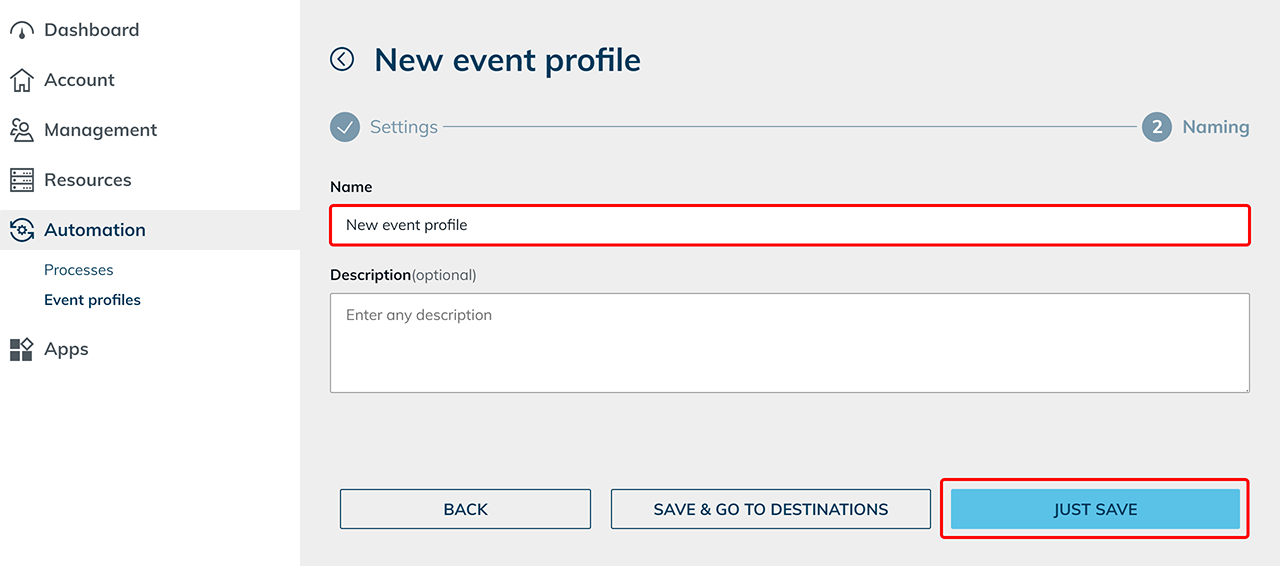The image size is (1280, 566).
Task: Click the Automation gear cycle icon
Action: pos(22,230)
